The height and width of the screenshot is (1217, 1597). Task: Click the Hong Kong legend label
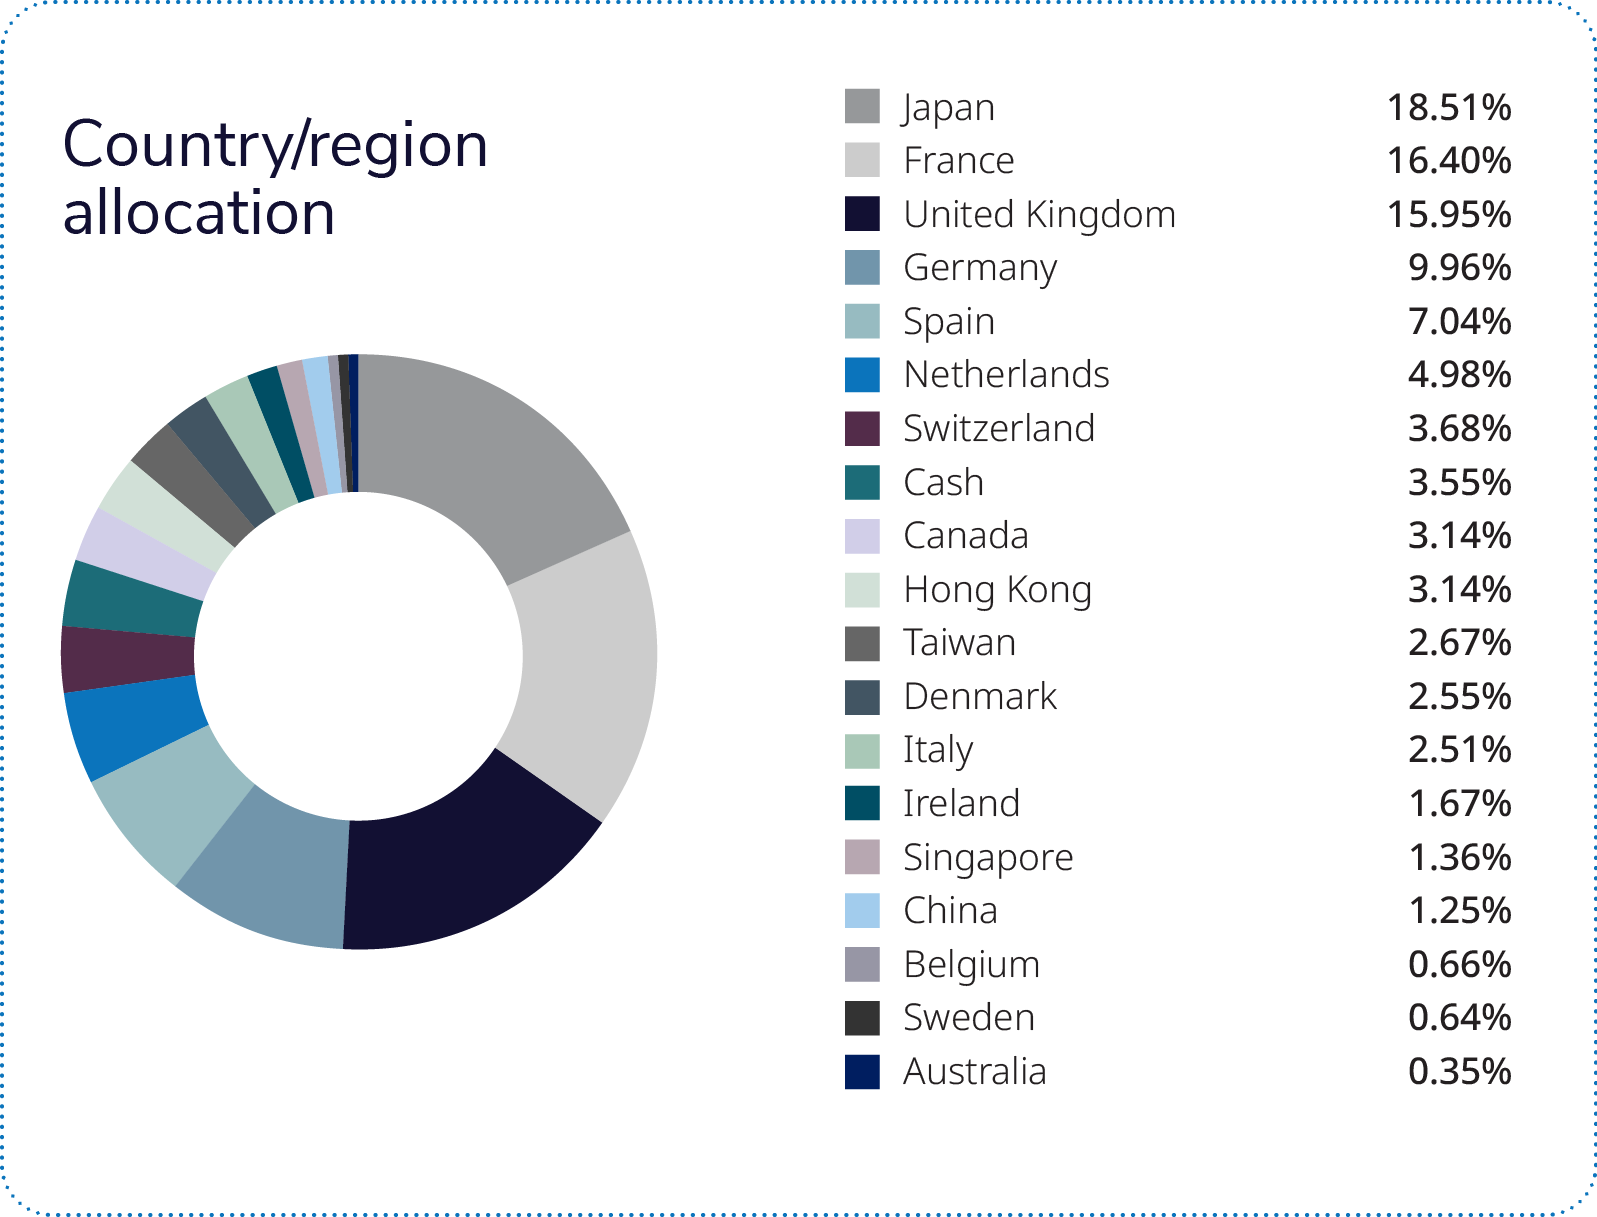997,590
